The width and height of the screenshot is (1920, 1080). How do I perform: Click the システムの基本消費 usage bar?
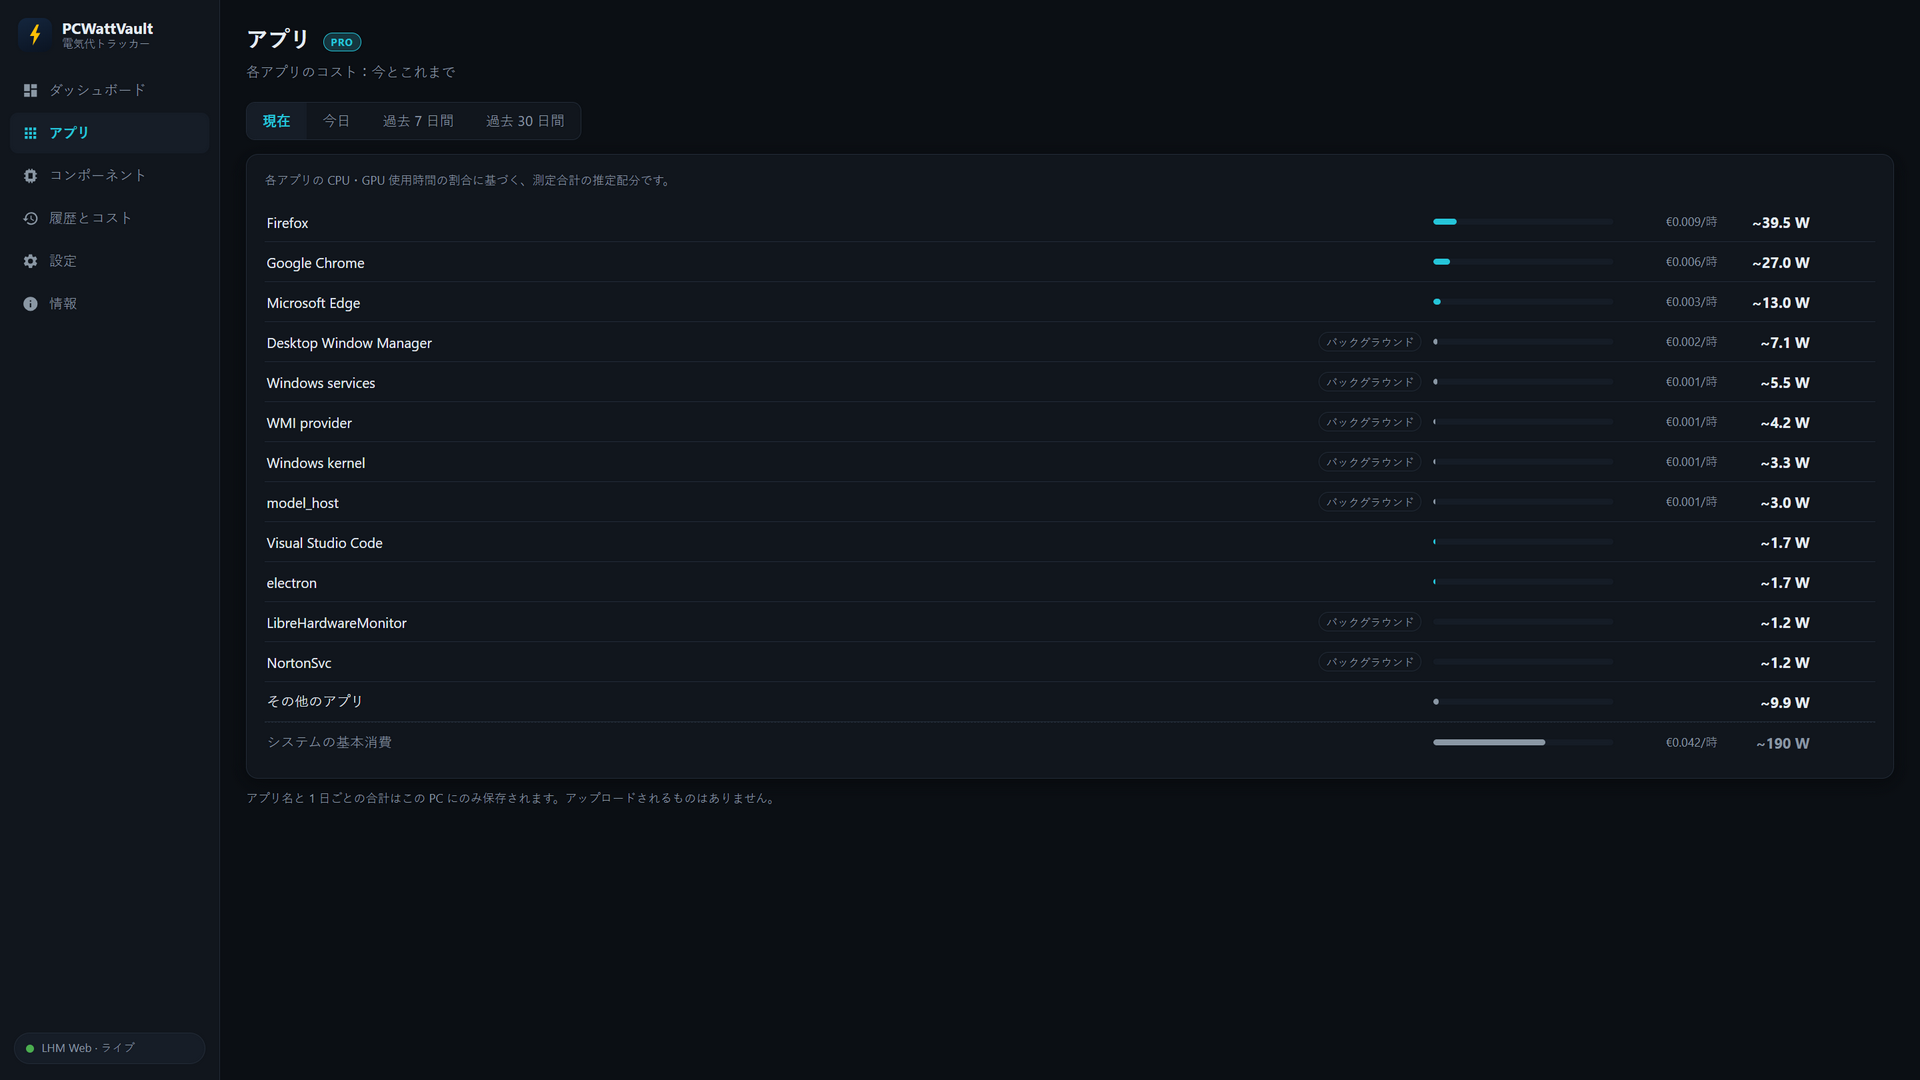coord(1522,742)
